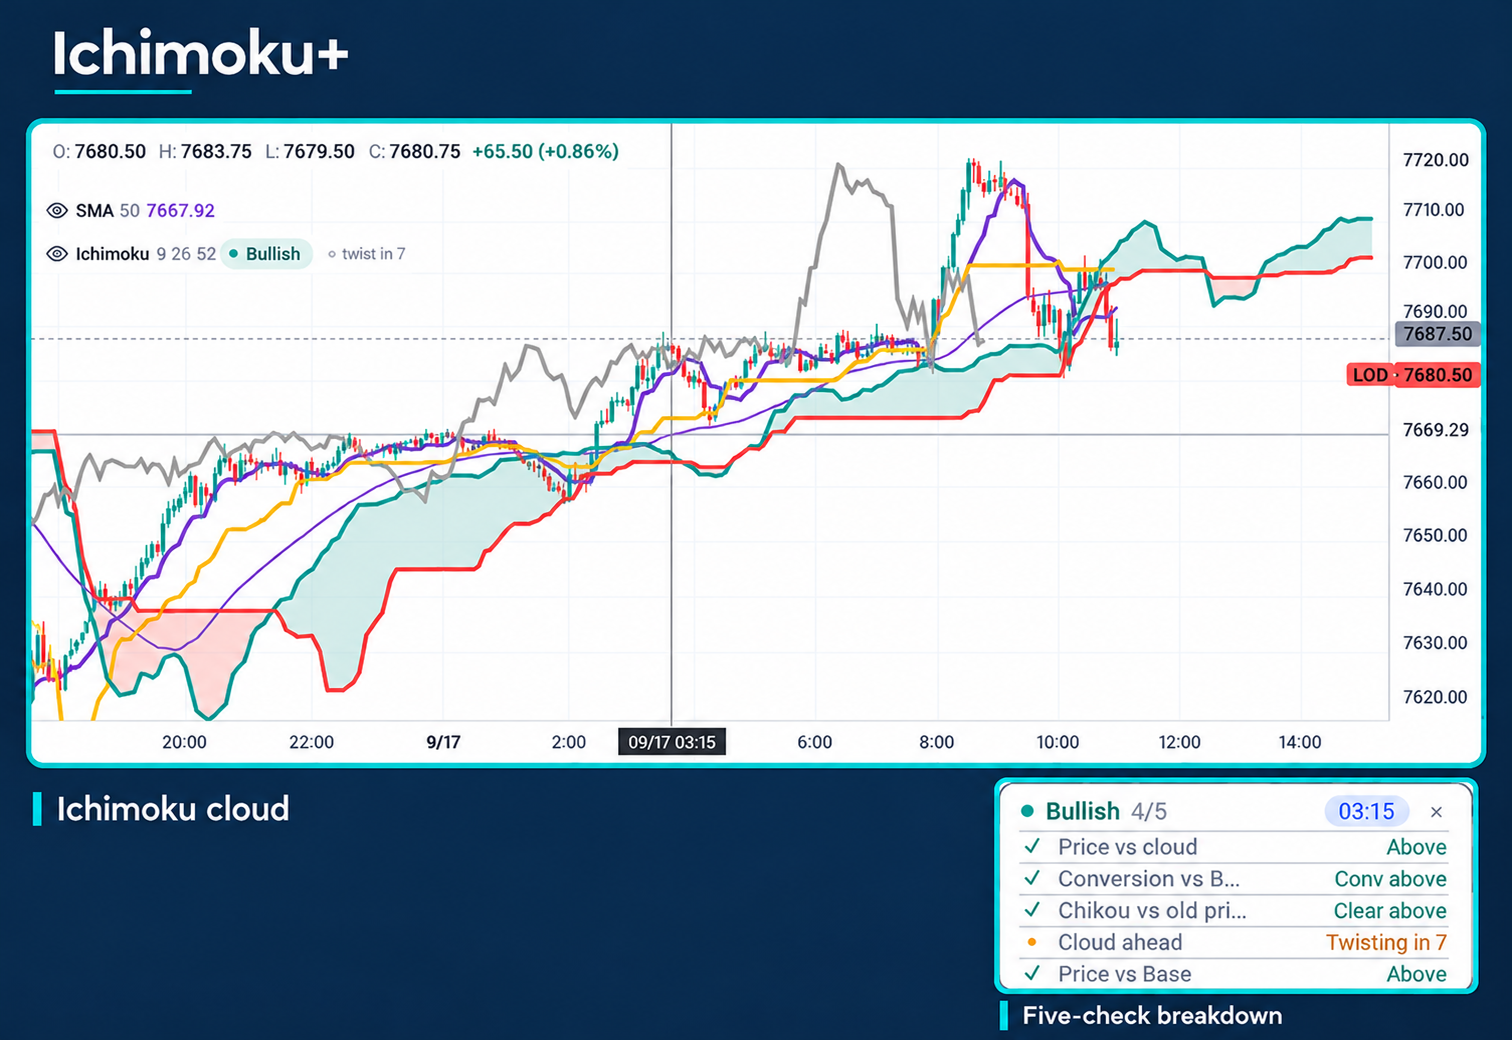Click the 7720.00 price axis label

pos(1436,160)
